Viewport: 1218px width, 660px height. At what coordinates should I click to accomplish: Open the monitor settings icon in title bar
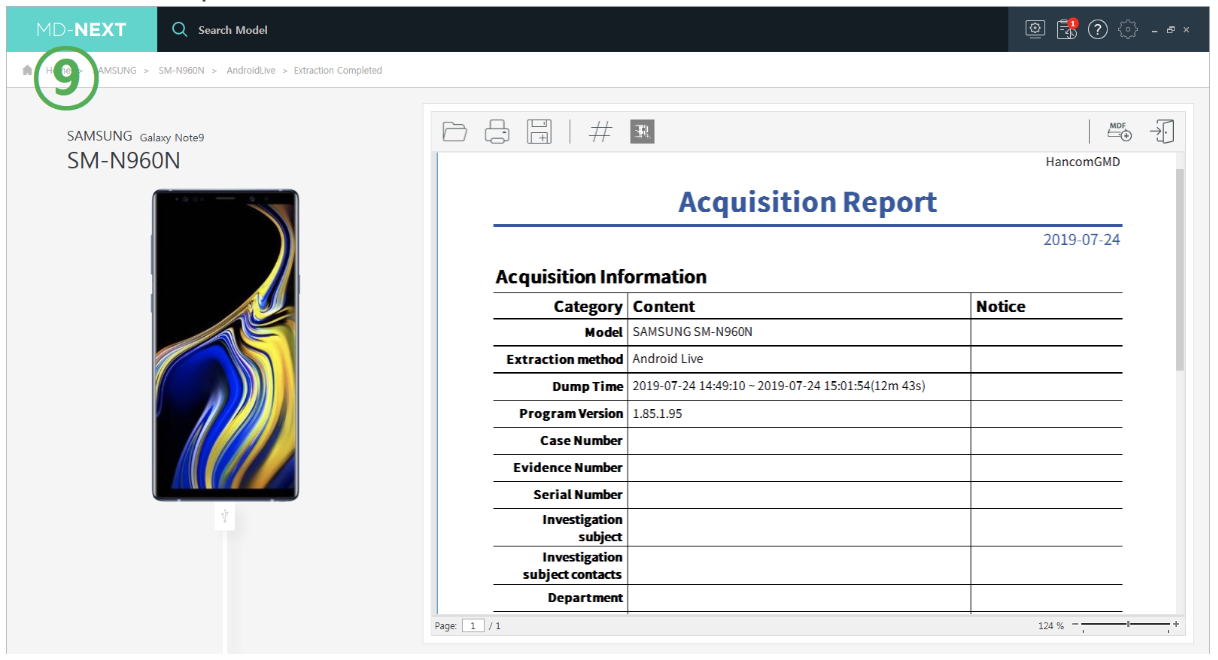(x=1035, y=30)
